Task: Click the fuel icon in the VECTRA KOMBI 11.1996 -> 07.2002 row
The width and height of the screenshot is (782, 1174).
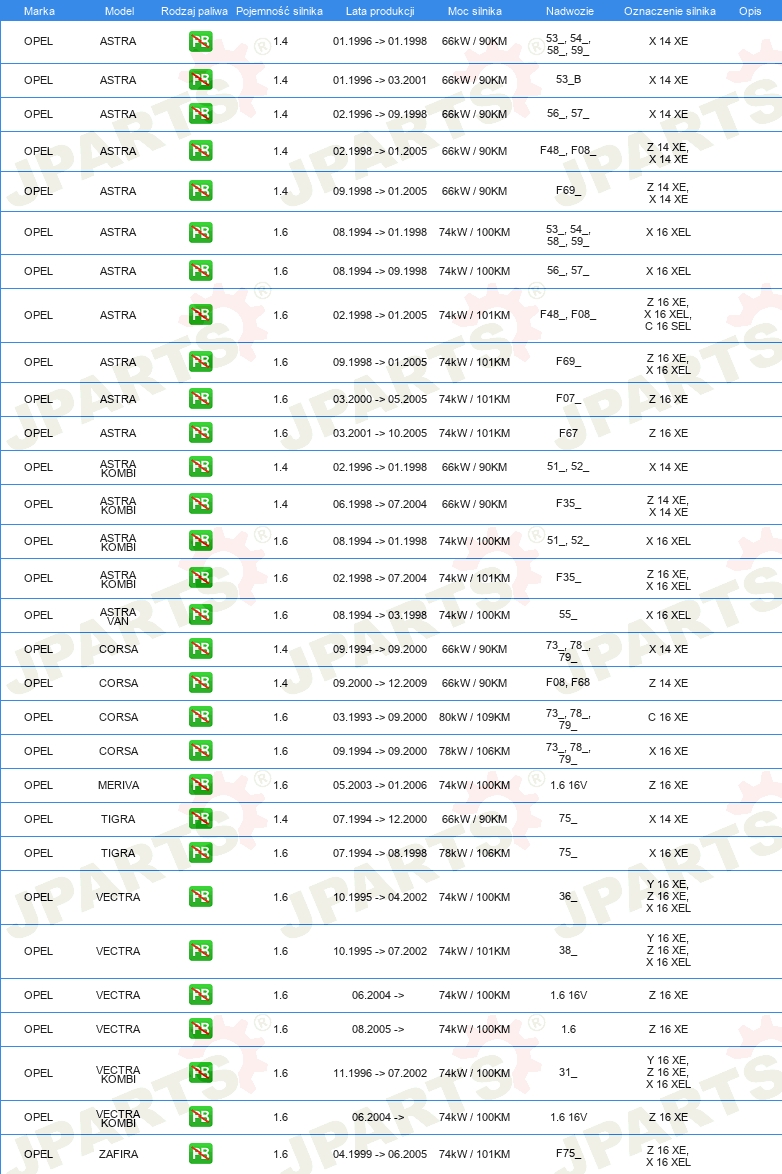Action: tap(200, 1072)
